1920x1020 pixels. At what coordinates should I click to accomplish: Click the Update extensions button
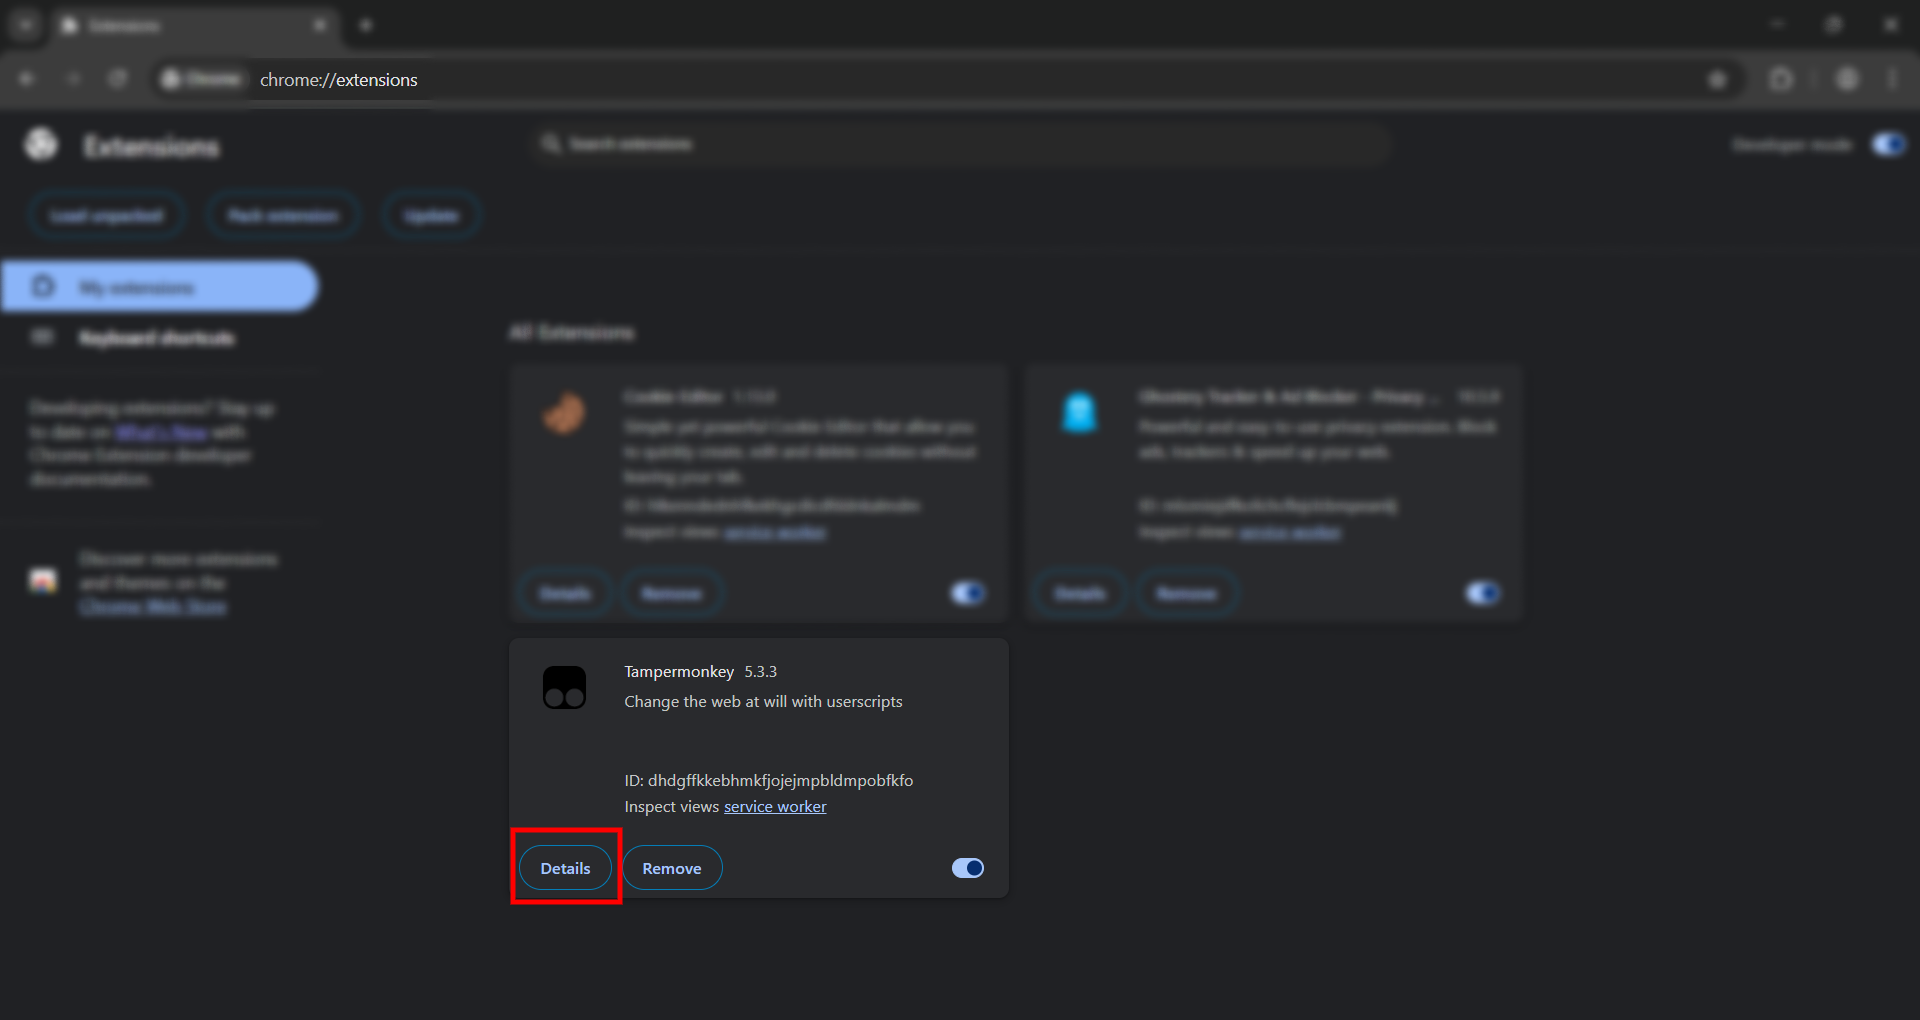pos(431,216)
